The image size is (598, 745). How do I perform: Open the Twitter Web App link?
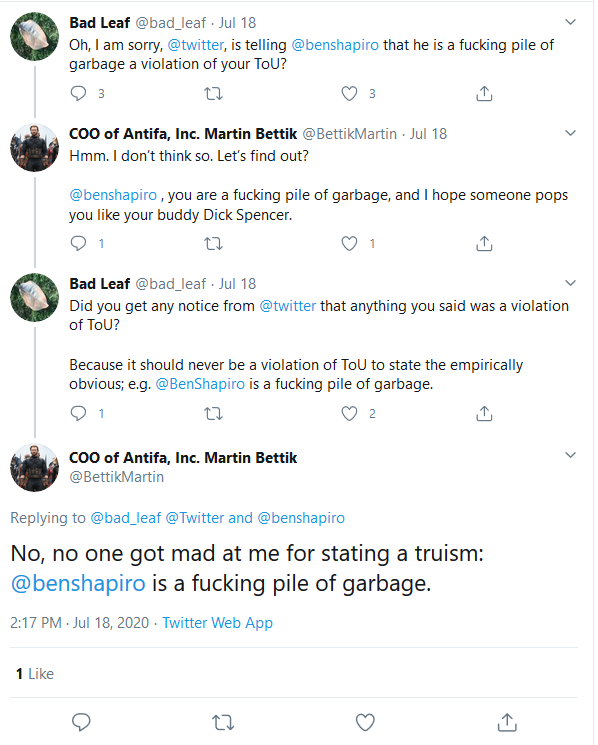pos(218,622)
